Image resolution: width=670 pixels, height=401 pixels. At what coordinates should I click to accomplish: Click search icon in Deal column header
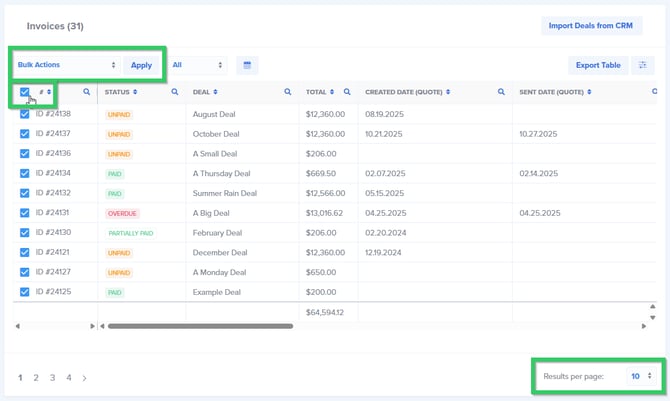coord(288,92)
